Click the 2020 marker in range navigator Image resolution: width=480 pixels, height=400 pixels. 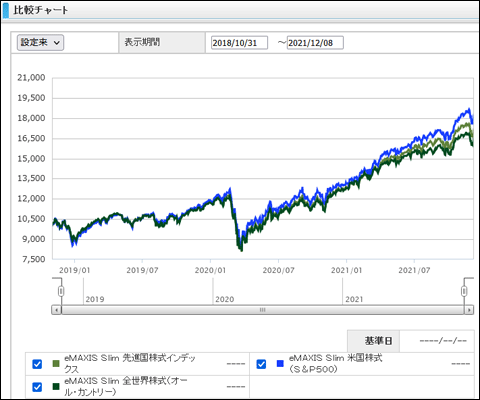[x=225, y=299]
